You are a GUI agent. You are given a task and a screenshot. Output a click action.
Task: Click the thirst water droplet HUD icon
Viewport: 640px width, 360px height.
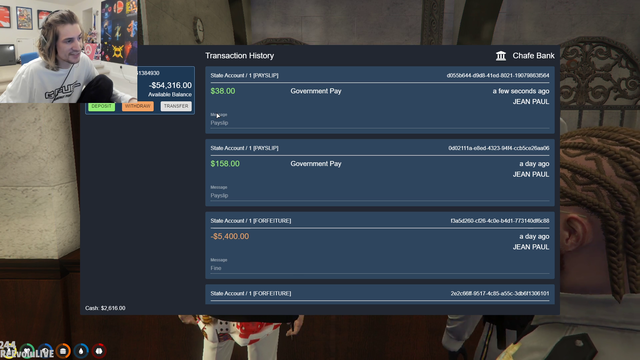pyautogui.click(x=81, y=351)
